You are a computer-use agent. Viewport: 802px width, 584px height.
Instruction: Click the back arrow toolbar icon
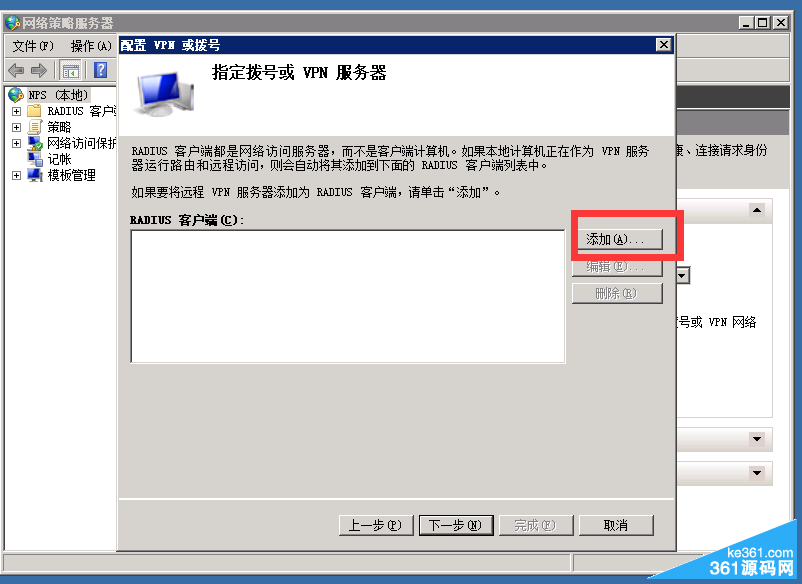pyautogui.click(x=16, y=70)
